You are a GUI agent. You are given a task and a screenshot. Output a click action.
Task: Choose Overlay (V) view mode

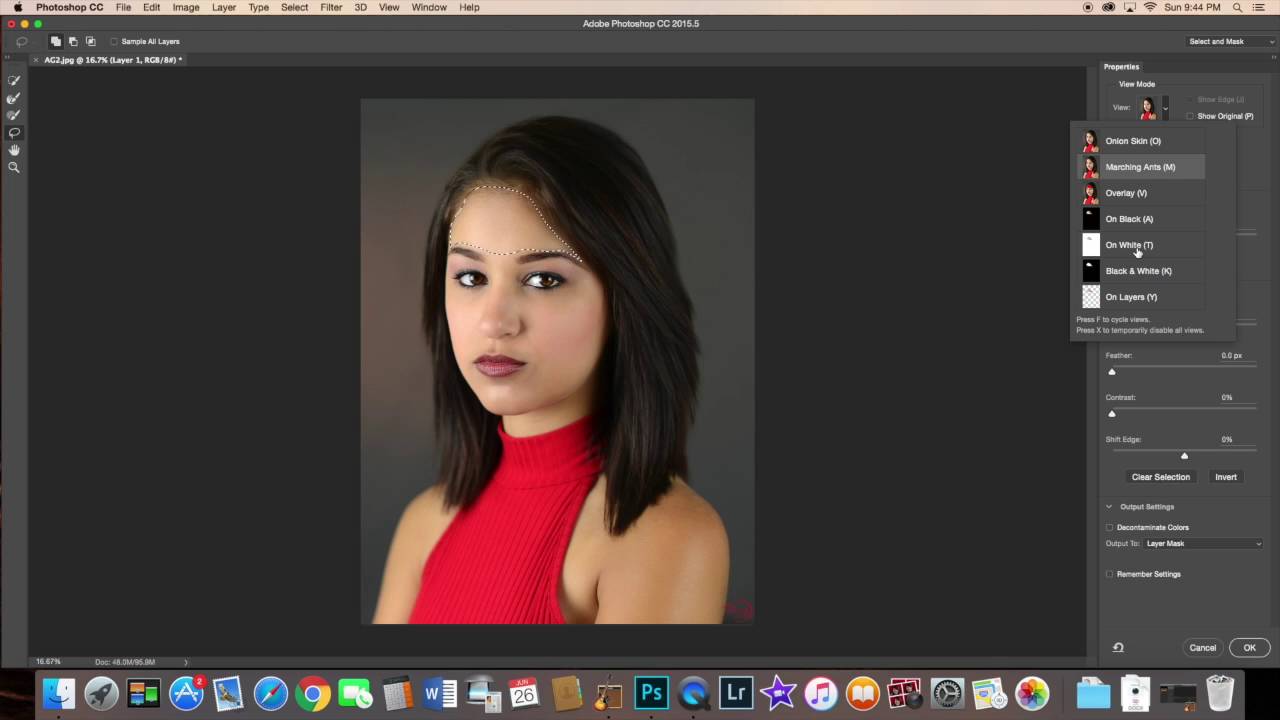[1141, 193]
